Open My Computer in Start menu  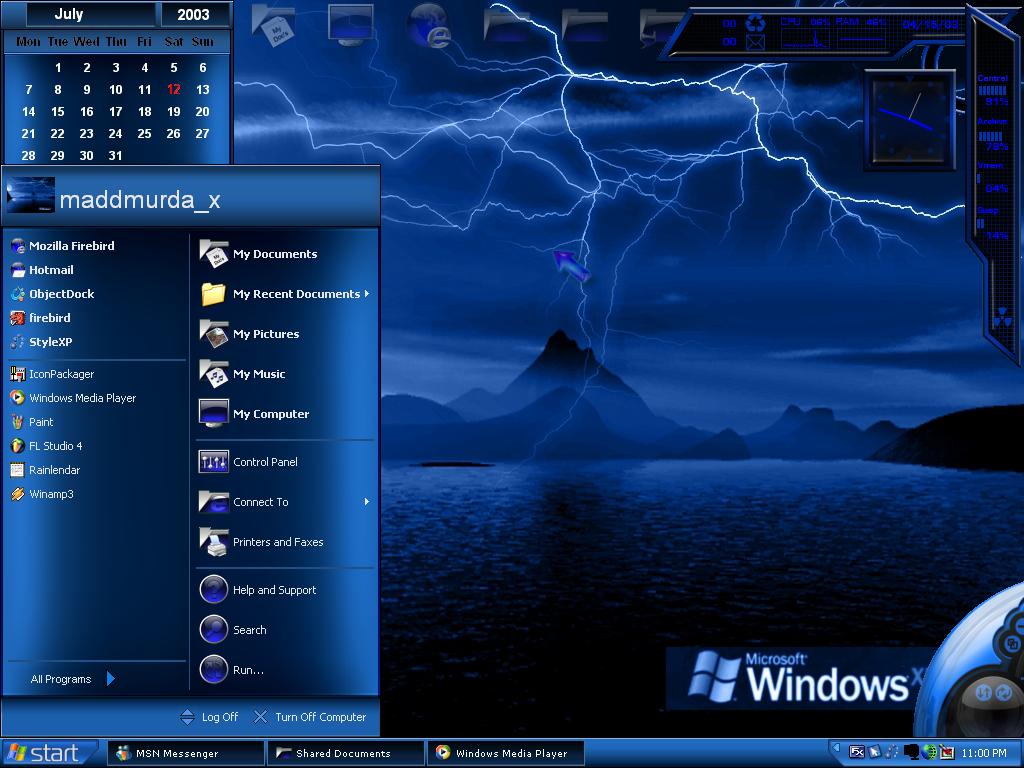[x=254, y=414]
